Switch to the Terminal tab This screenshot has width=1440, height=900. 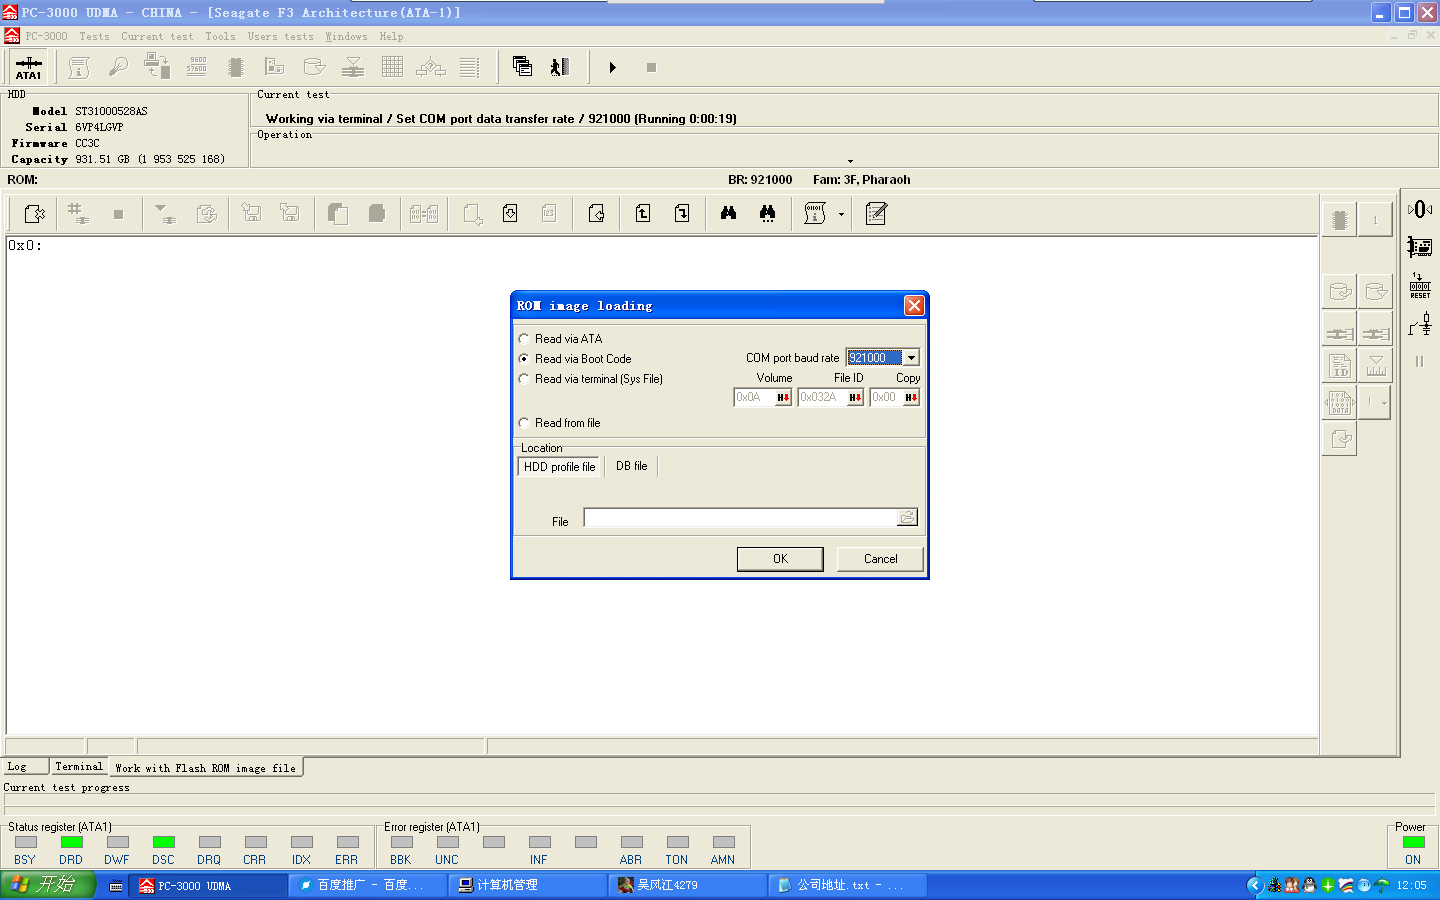coord(79,767)
